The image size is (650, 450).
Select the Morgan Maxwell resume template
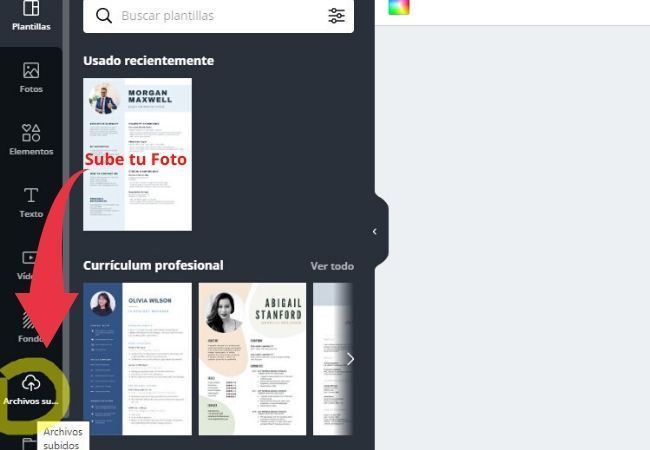click(137, 154)
